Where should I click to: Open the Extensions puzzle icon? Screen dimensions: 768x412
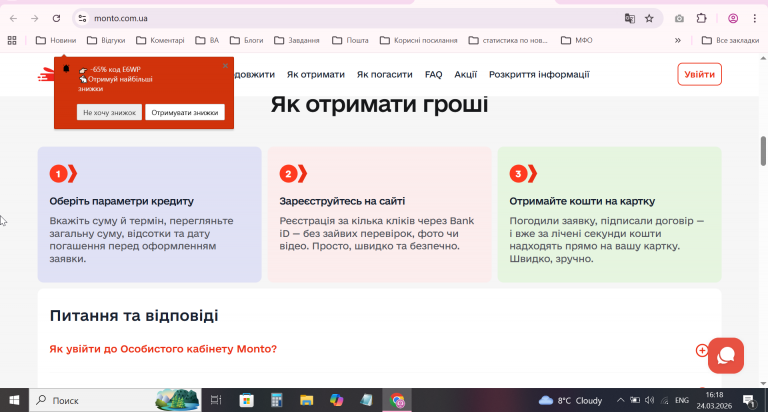click(702, 19)
